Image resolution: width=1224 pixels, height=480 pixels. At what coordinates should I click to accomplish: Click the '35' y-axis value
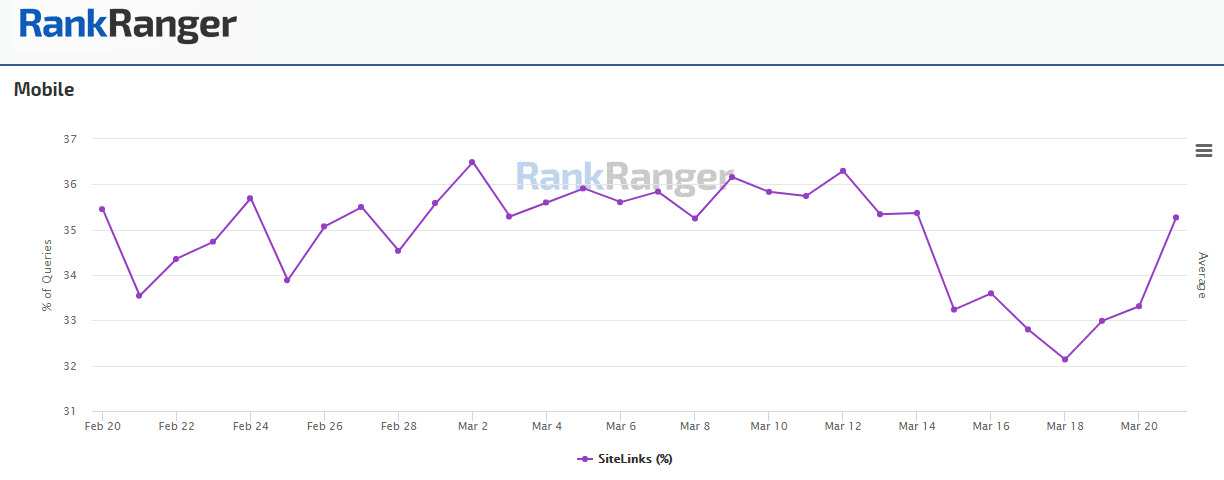pyautogui.click(x=69, y=230)
